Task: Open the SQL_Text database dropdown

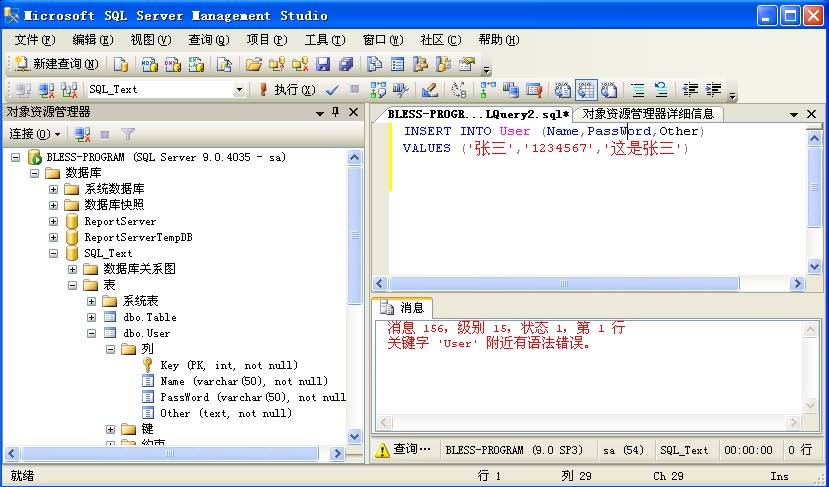Action: [239, 90]
